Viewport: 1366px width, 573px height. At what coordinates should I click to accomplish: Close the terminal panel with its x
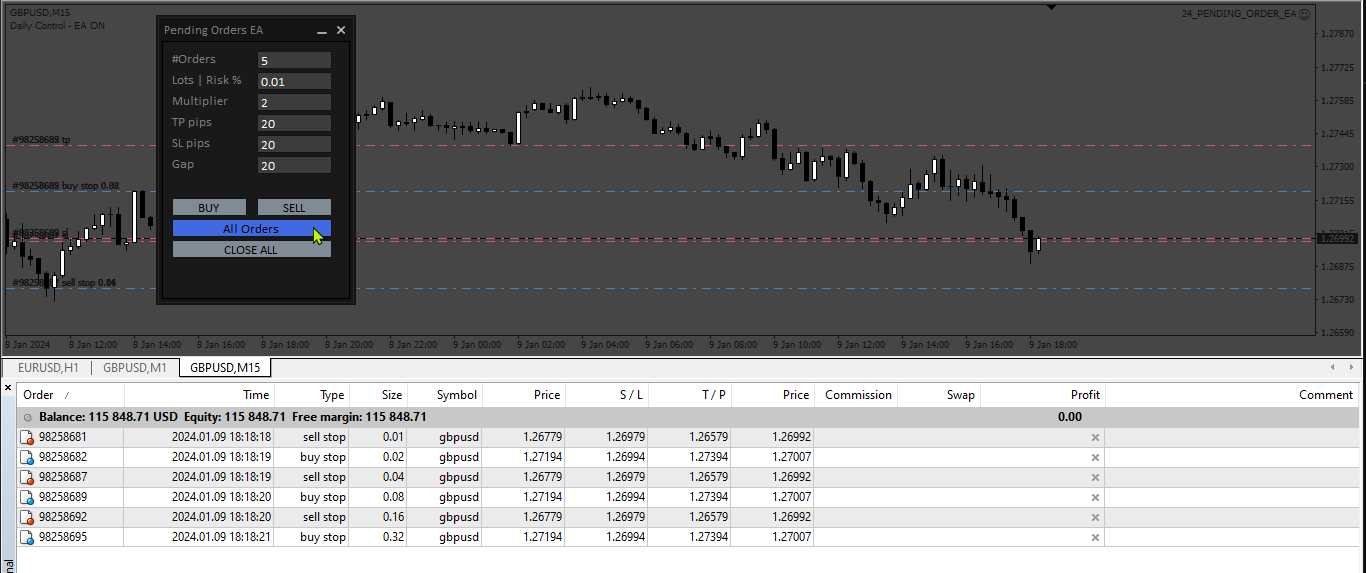[8, 387]
